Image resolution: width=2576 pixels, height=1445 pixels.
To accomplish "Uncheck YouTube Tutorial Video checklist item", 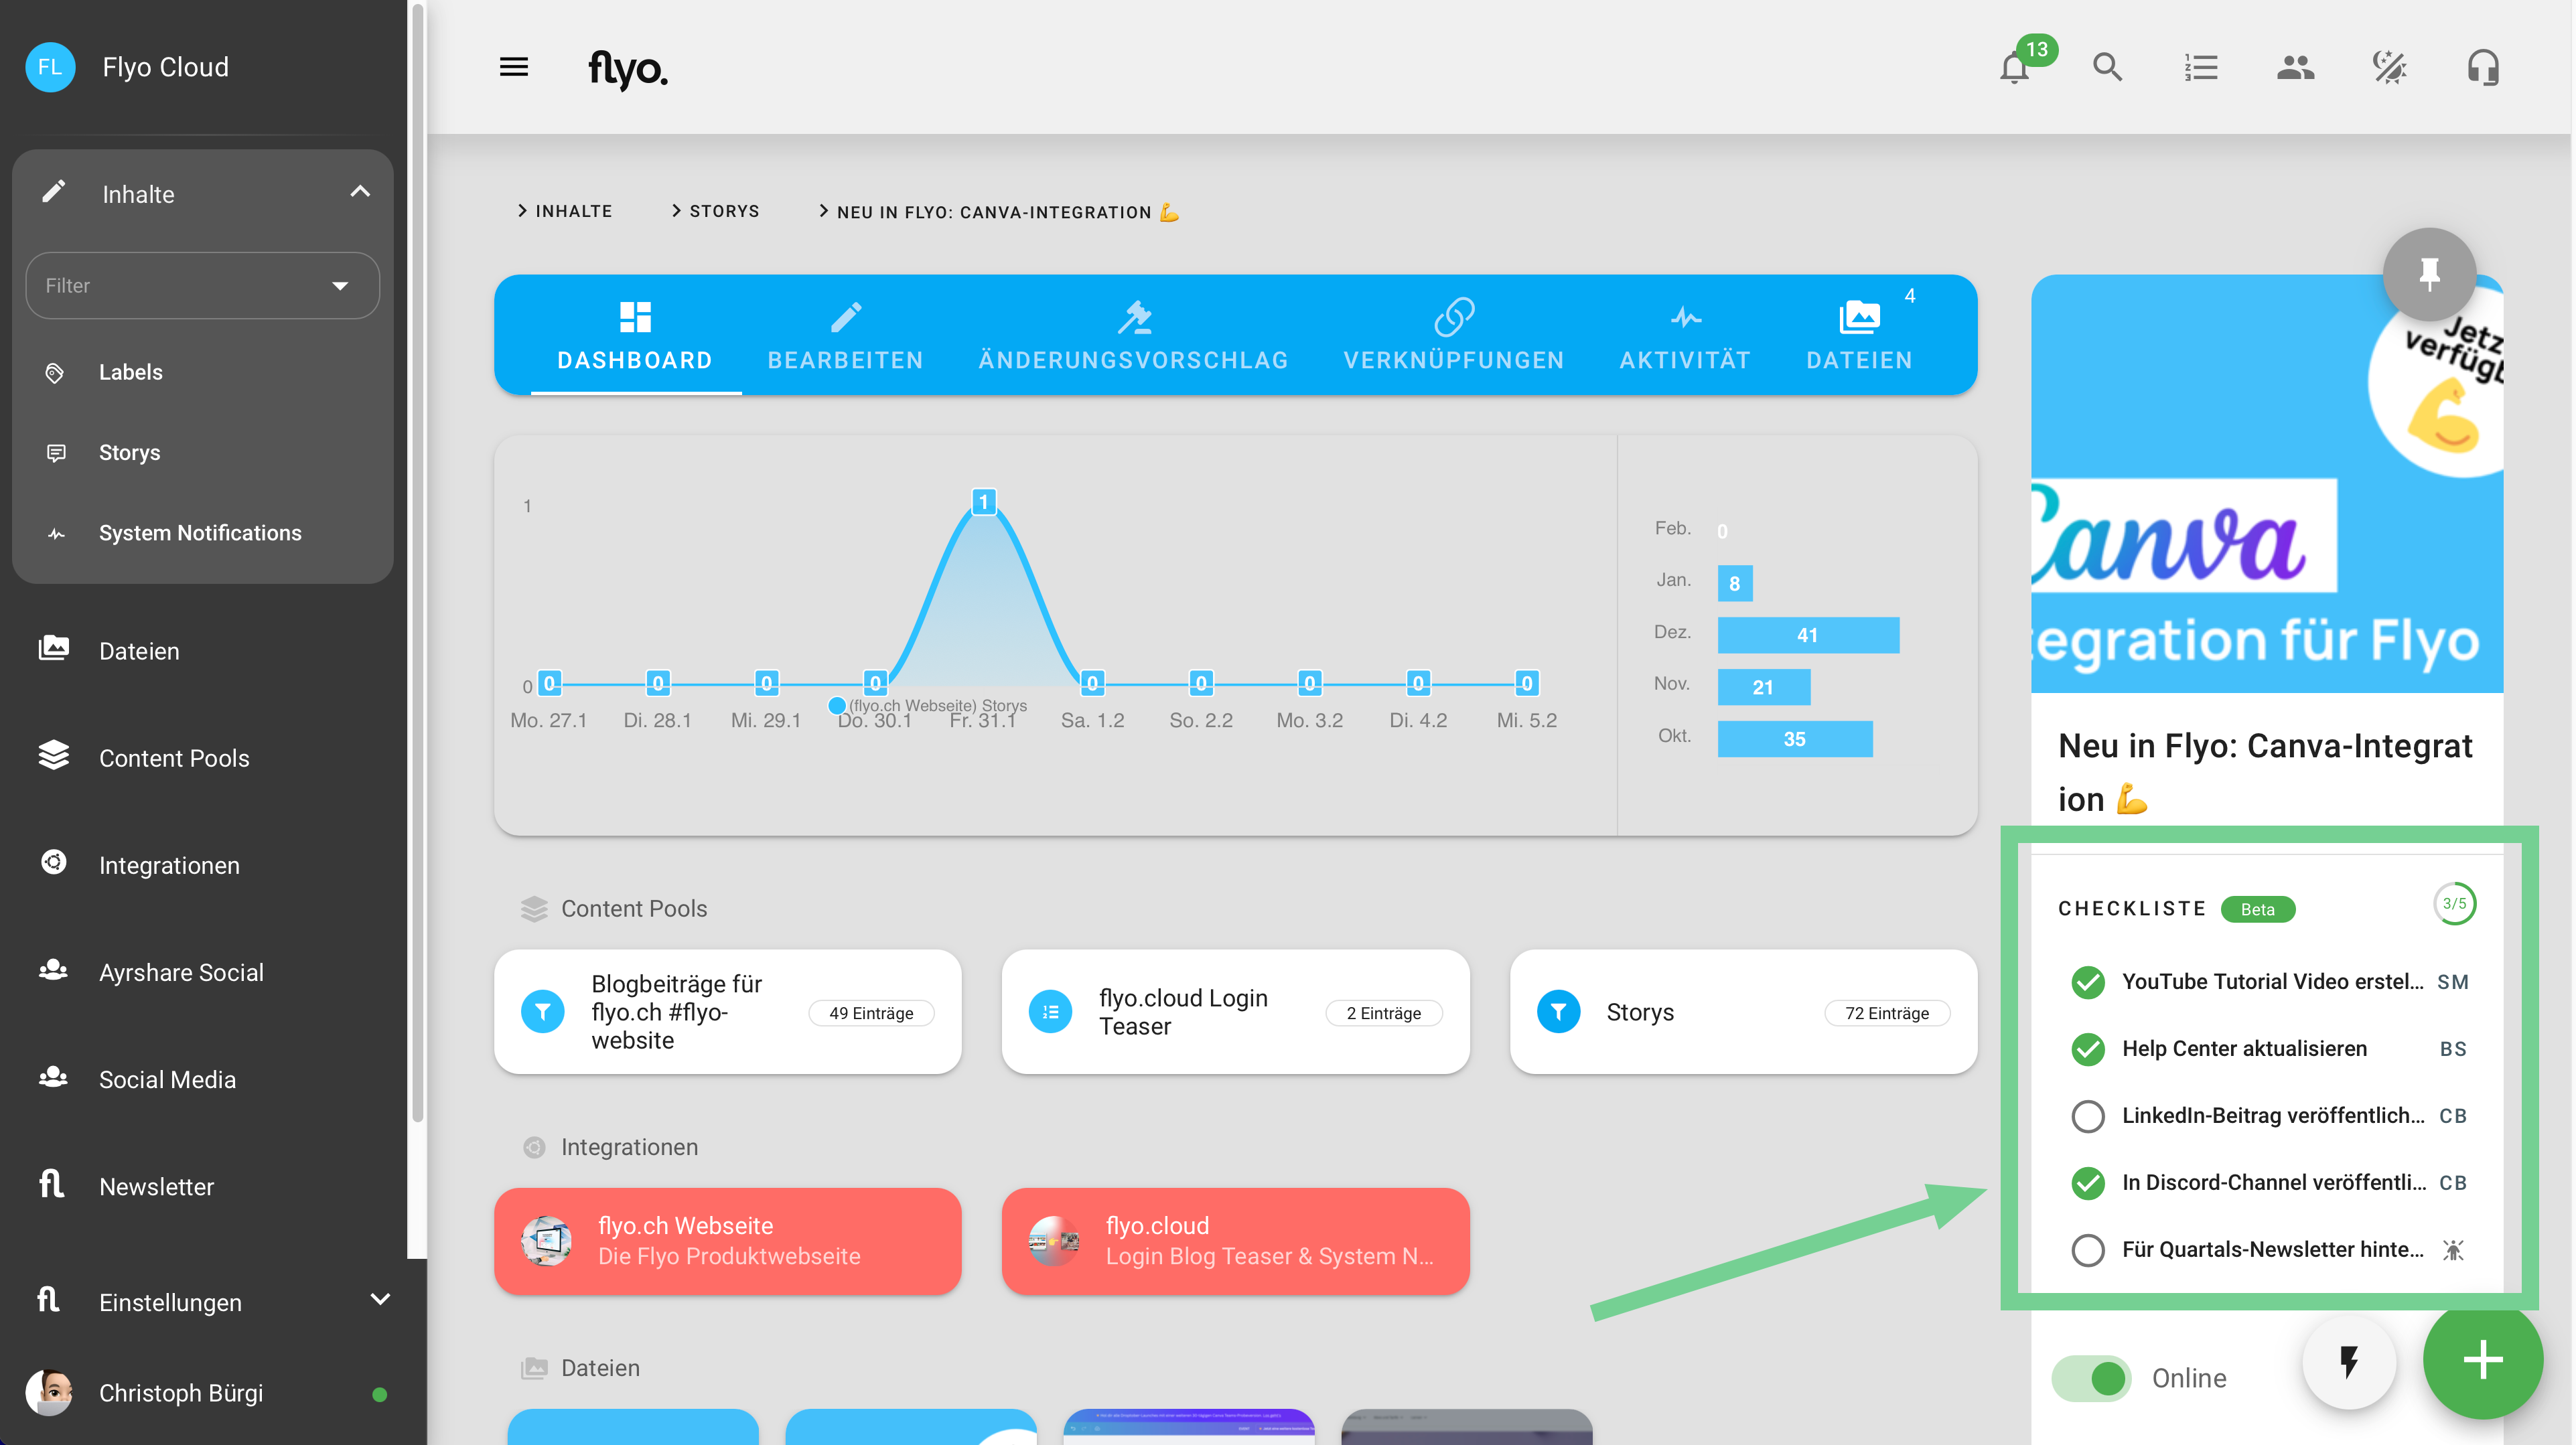I will (2087, 982).
